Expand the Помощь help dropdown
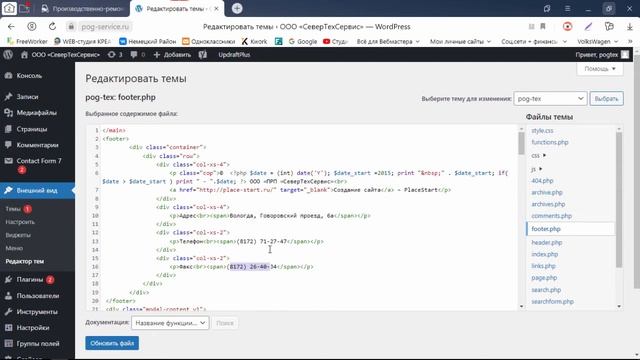 coord(600,69)
